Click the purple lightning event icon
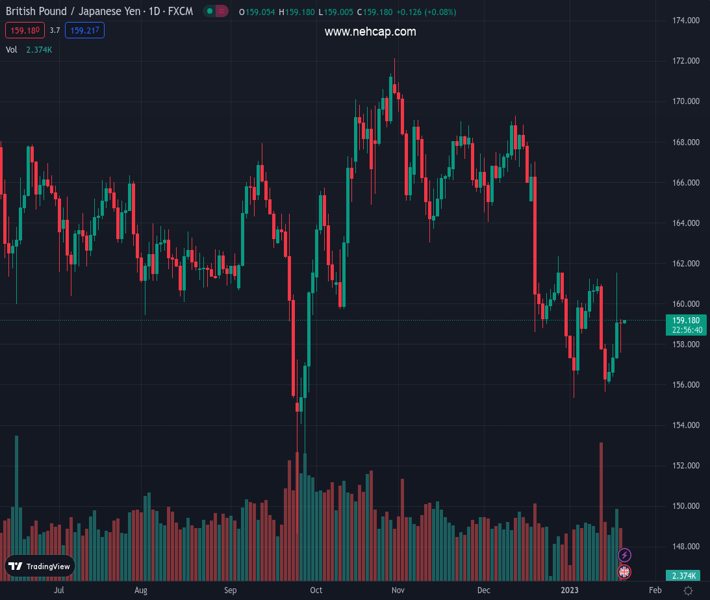The width and height of the screenshot is (710, 600). click(625, 555)
